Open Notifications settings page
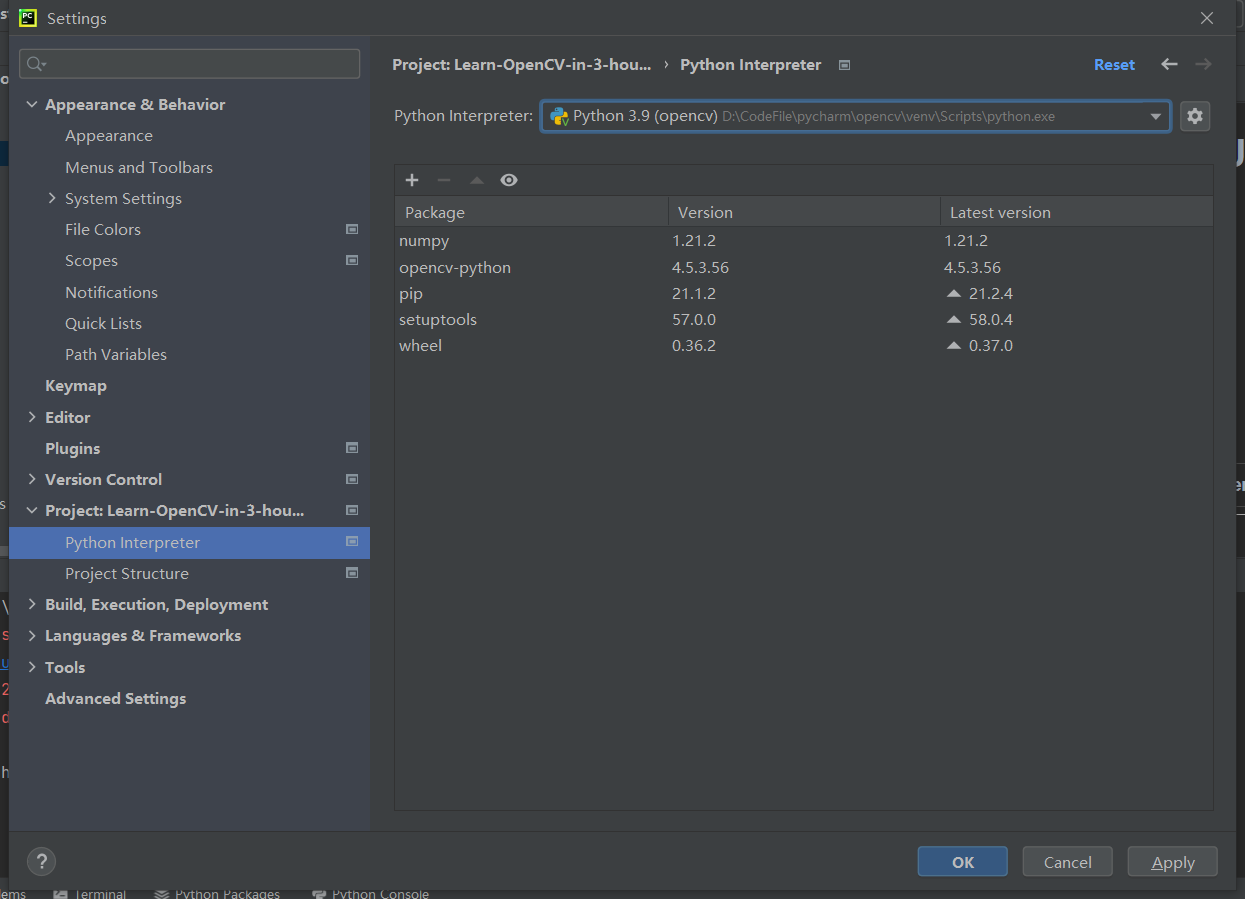 pyautogui.click(x=111, y=292)
